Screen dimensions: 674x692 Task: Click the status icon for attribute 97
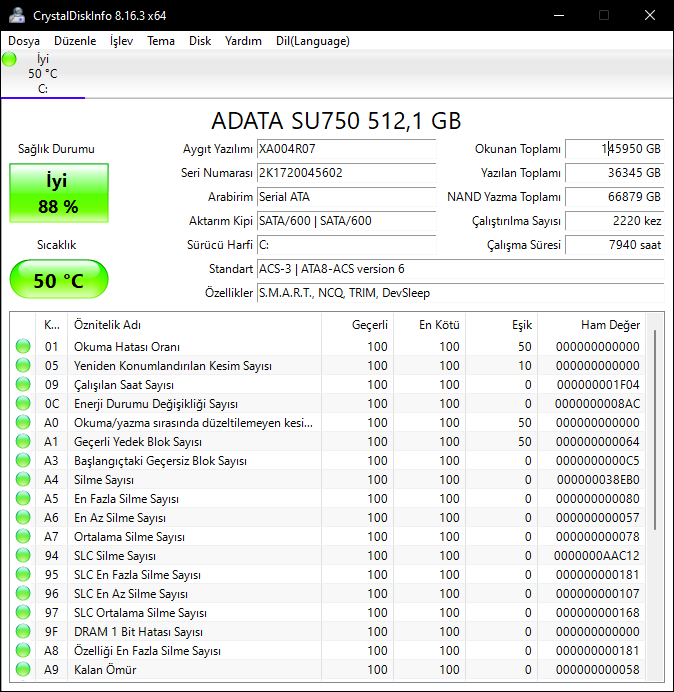(23, 612)
